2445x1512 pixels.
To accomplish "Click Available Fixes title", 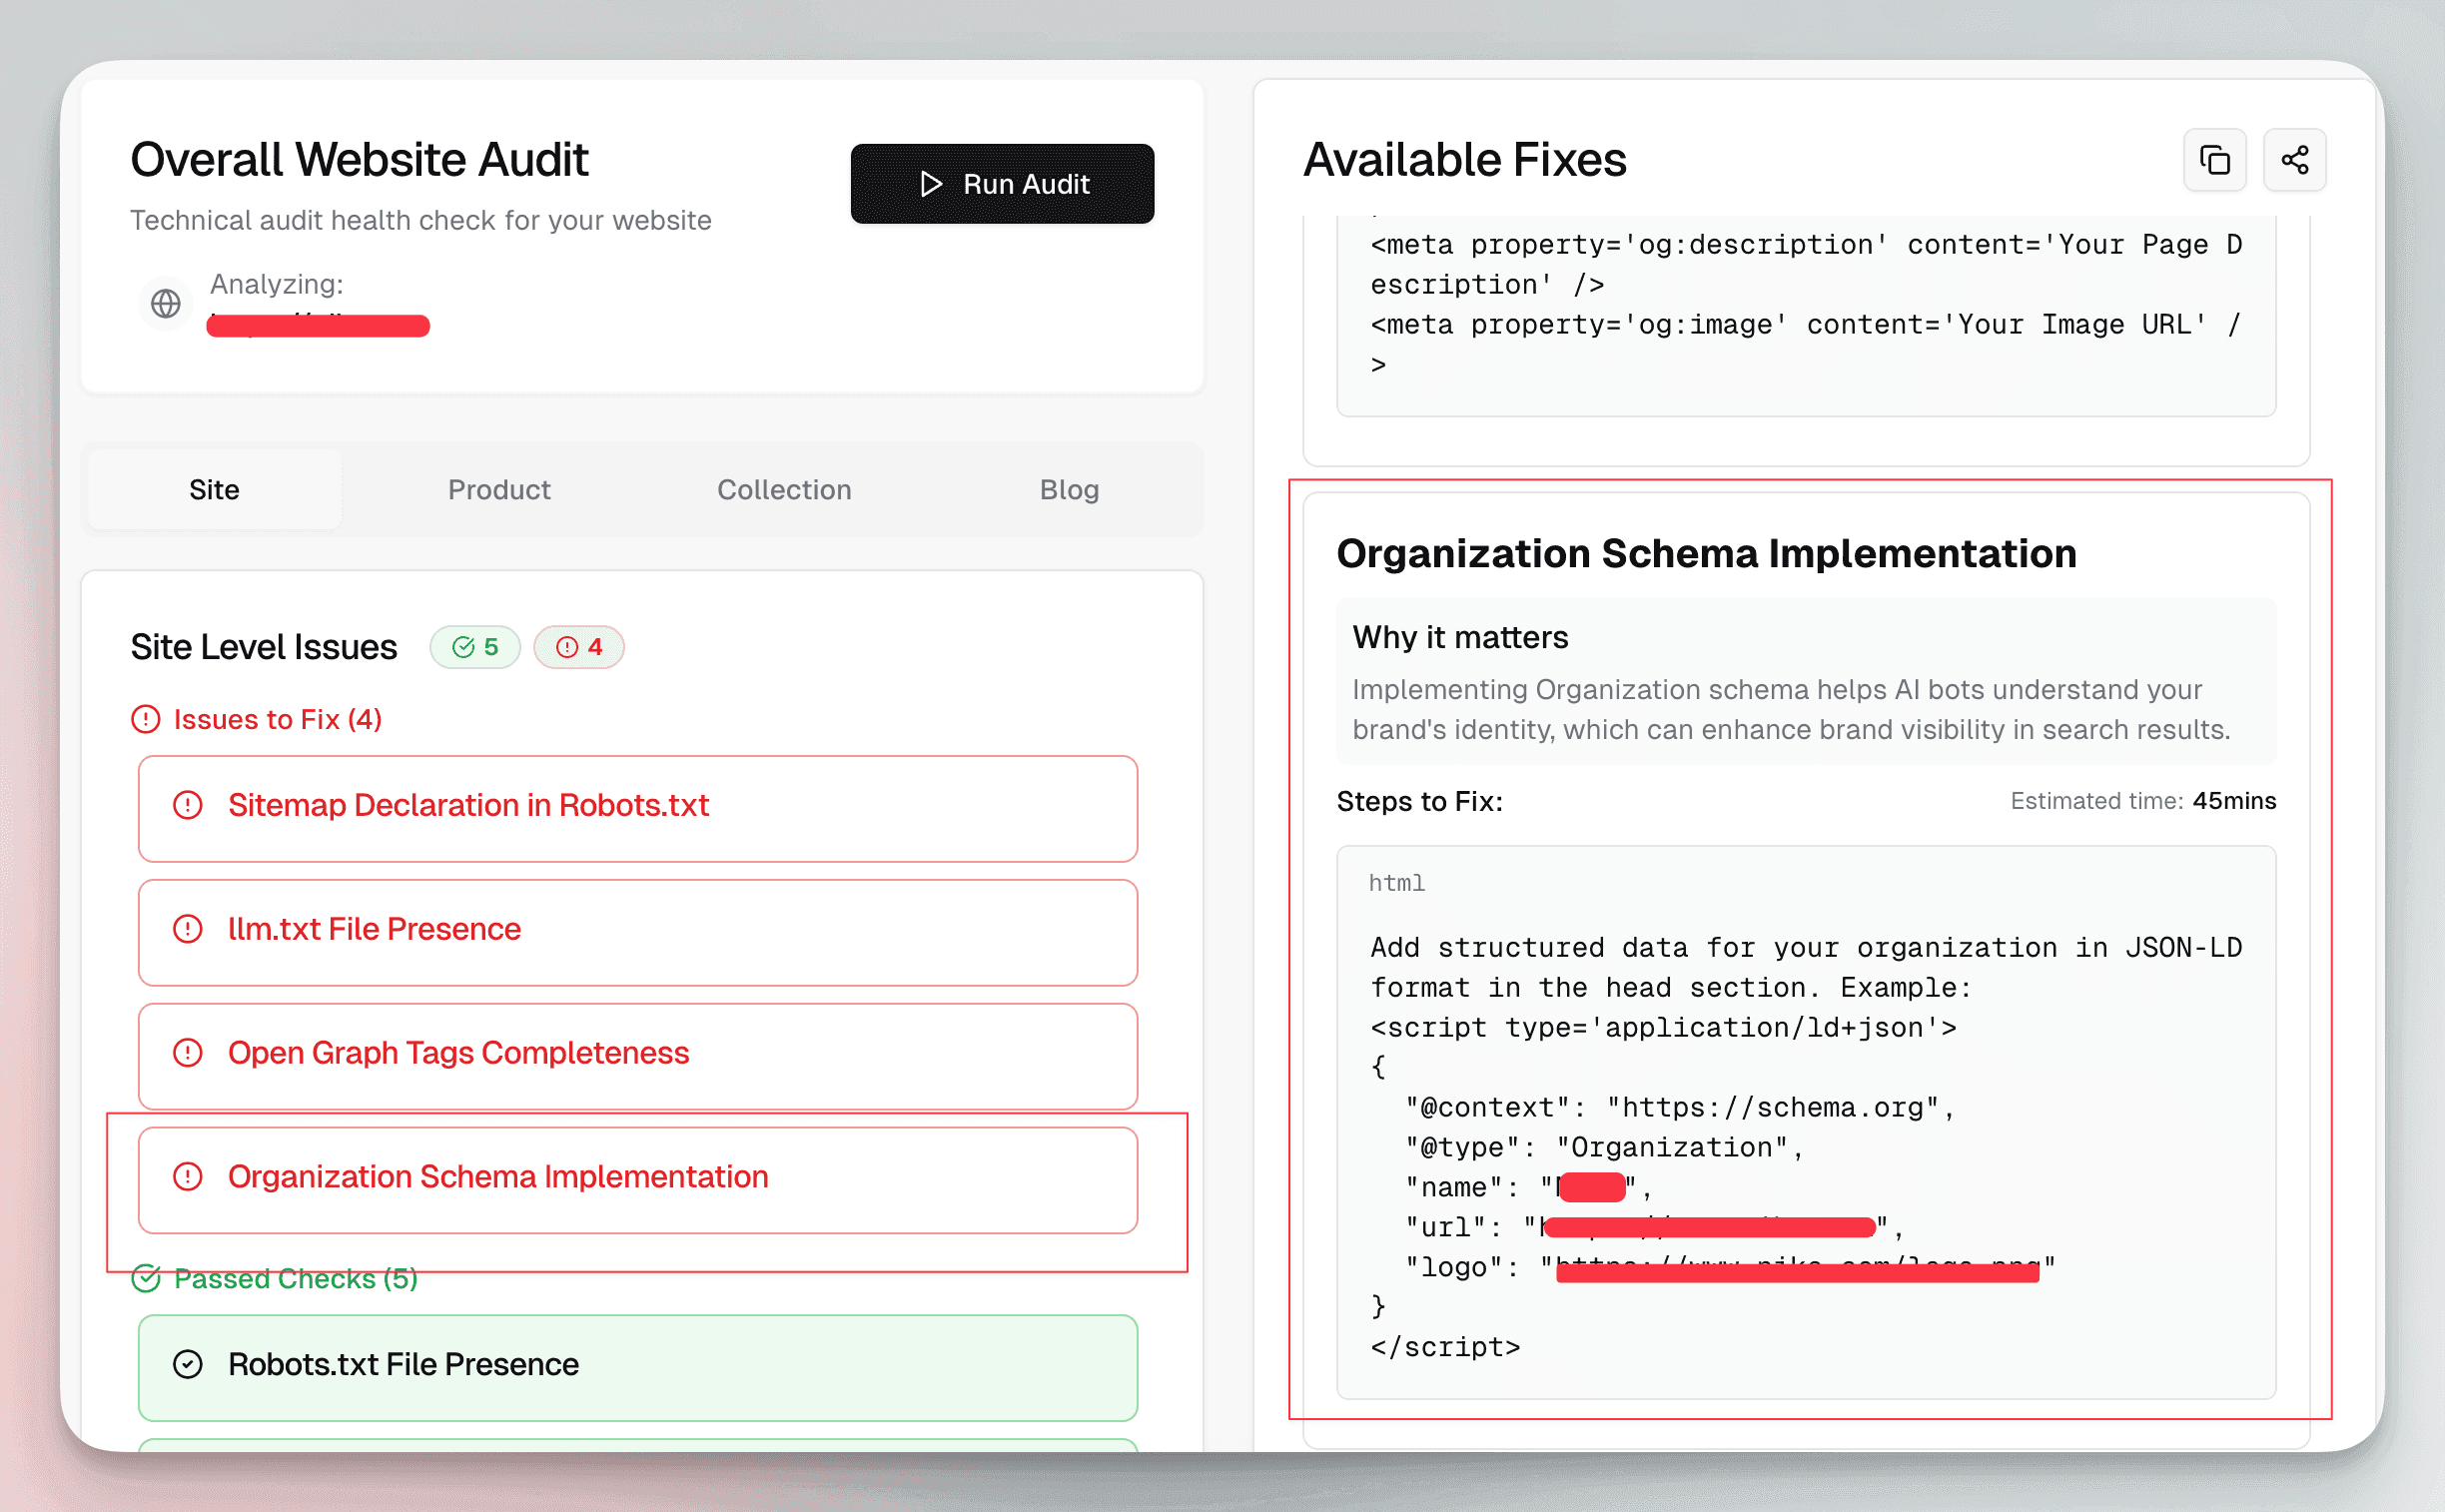I will [x=1464, y=160].
